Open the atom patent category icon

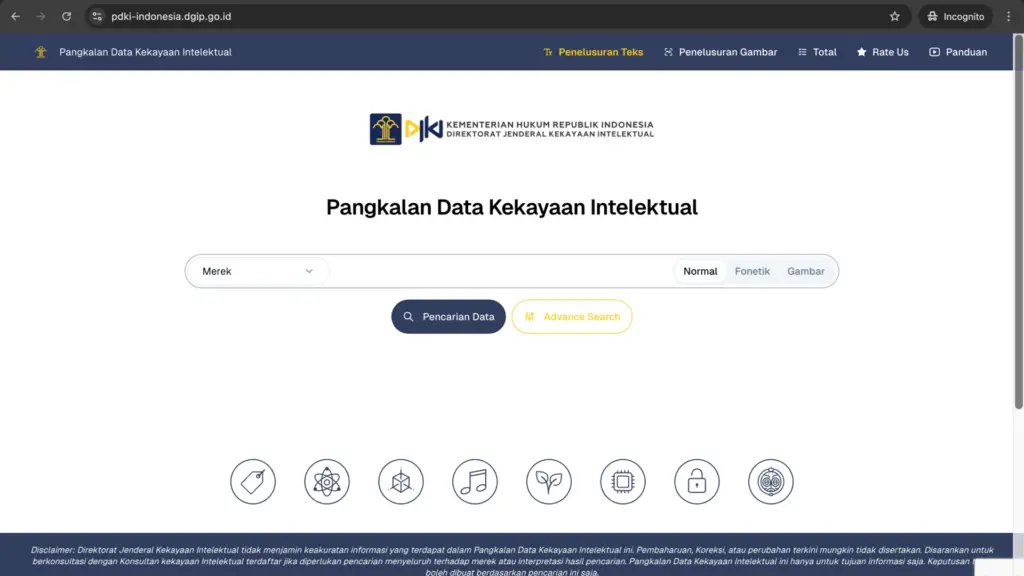pos(327,482)
